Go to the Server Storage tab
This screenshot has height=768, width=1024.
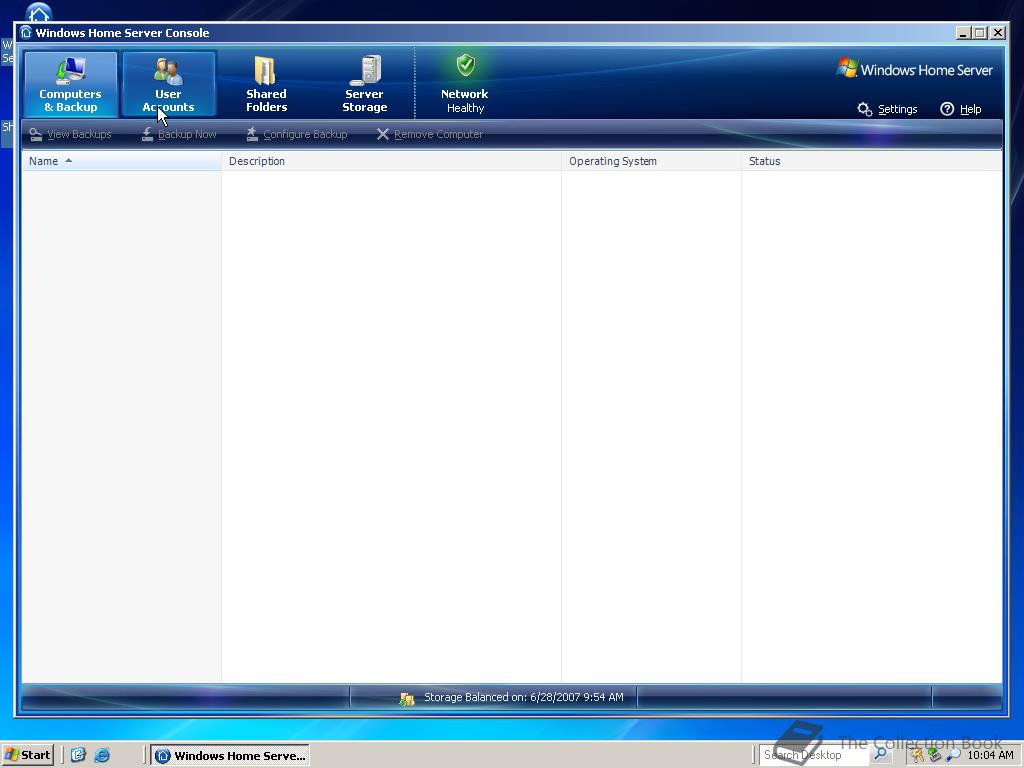pos(364,84)
